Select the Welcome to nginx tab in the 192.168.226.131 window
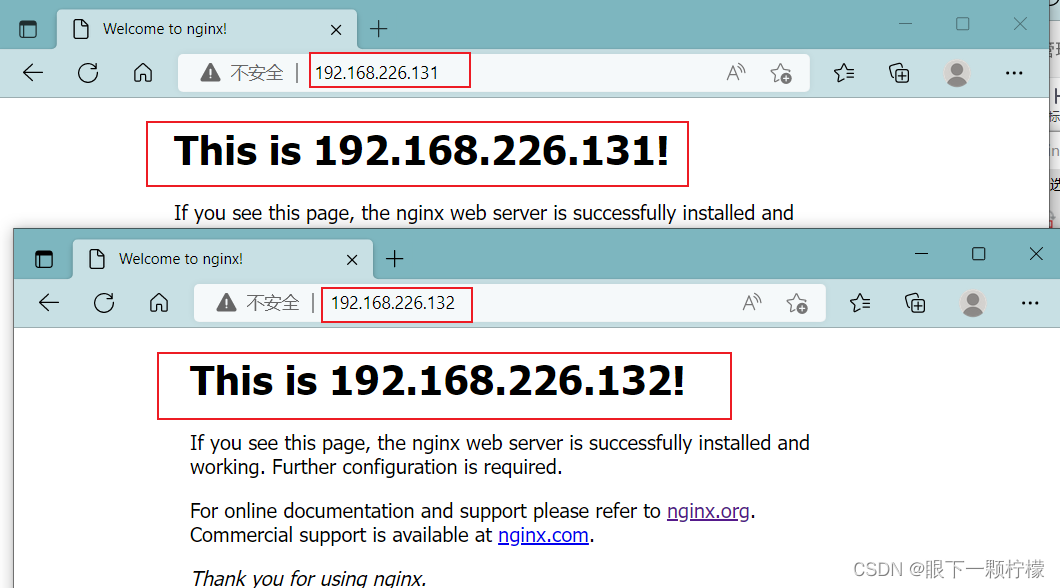Viewport: 1060px width, 588px height. [207, 29]
